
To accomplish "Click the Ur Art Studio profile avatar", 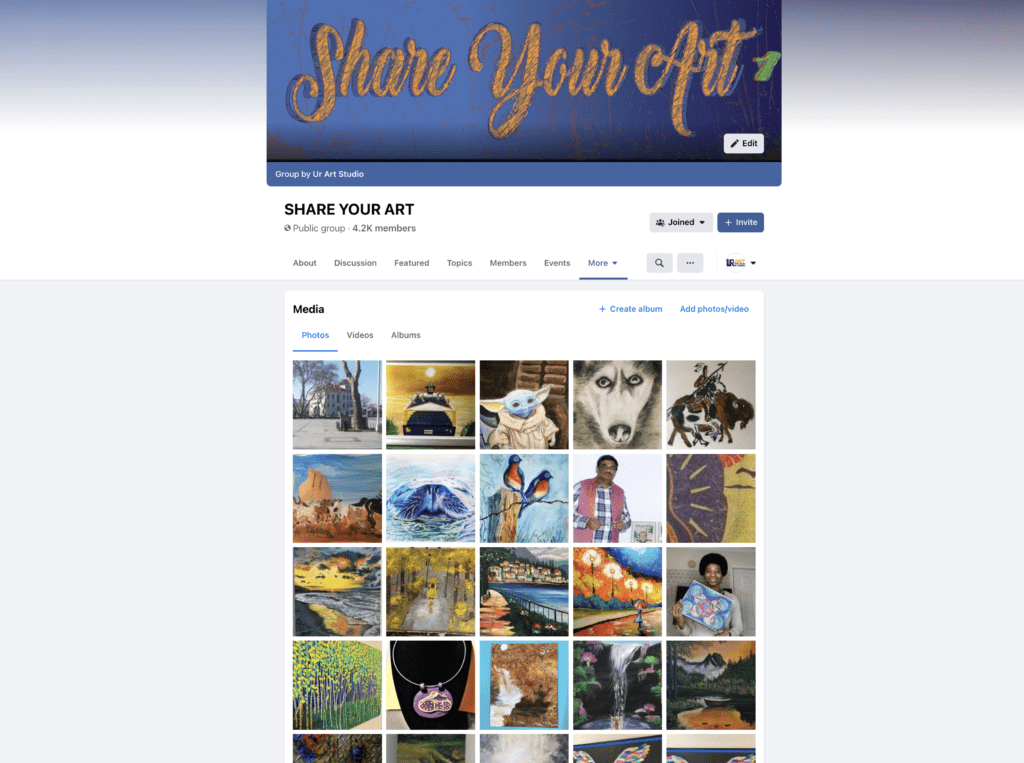I will (735, 263).
